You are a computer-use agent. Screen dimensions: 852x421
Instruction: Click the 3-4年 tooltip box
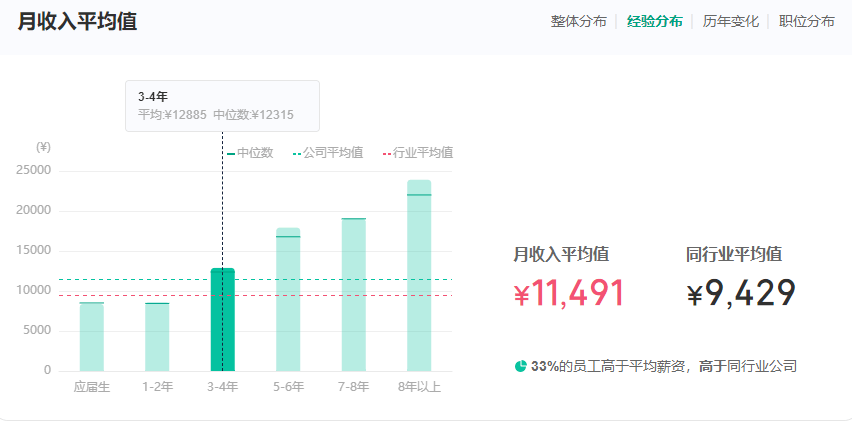(222, 106)
